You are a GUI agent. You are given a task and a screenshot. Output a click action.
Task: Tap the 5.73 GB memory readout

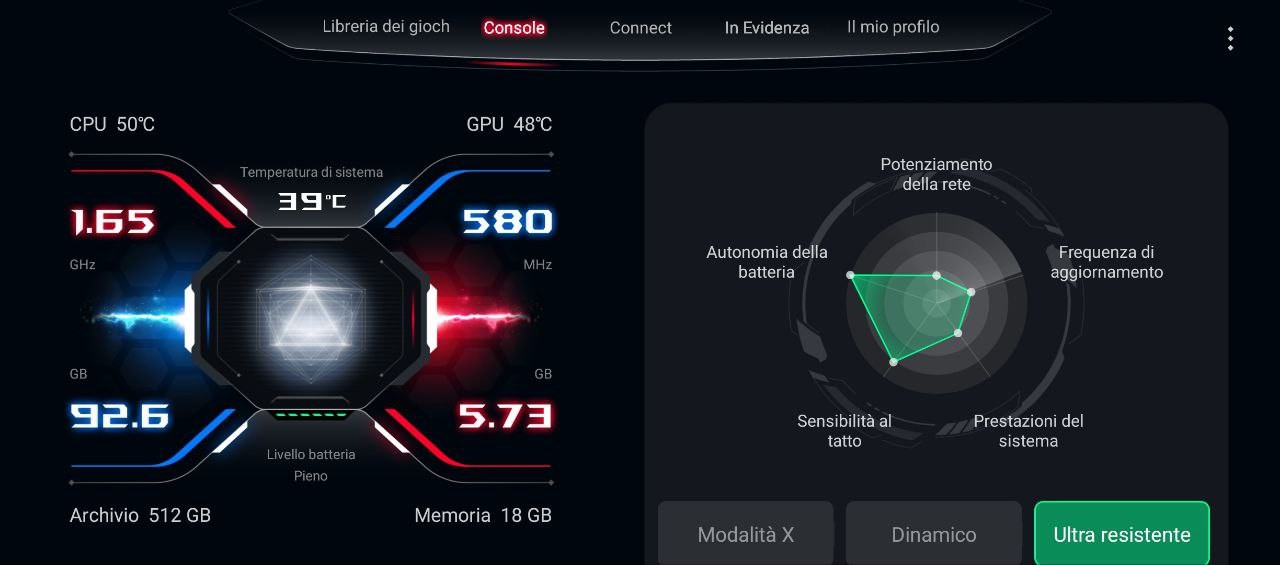(x=505, y=415)
